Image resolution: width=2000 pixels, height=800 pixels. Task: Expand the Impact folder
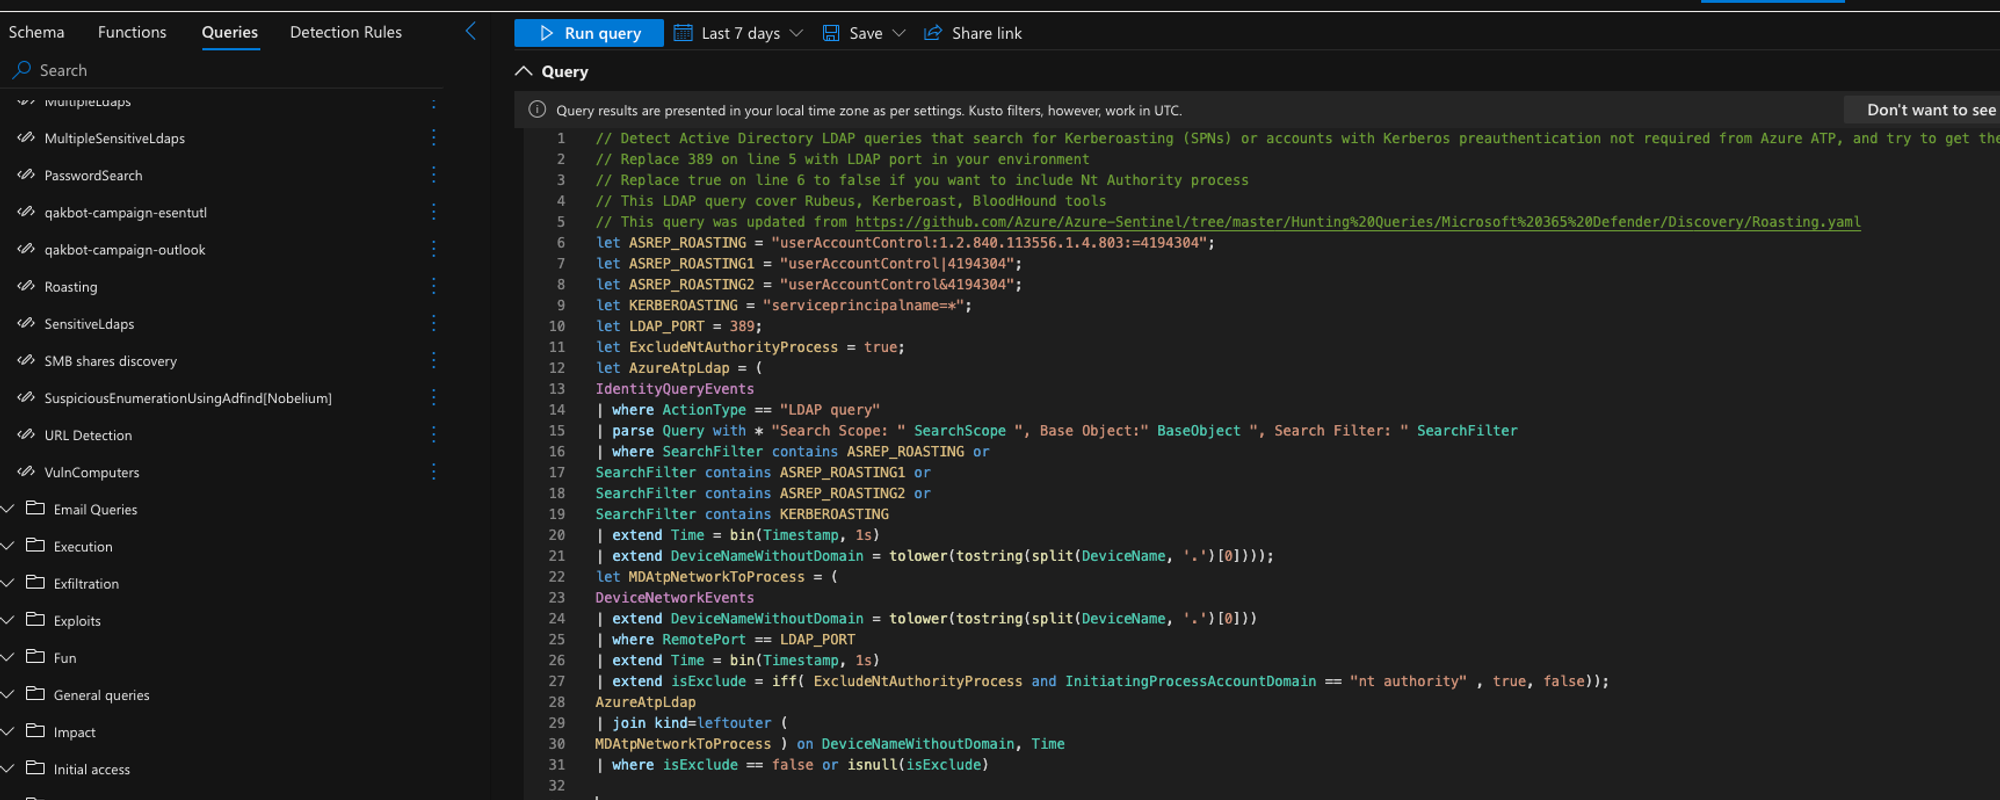click(8, 731)
